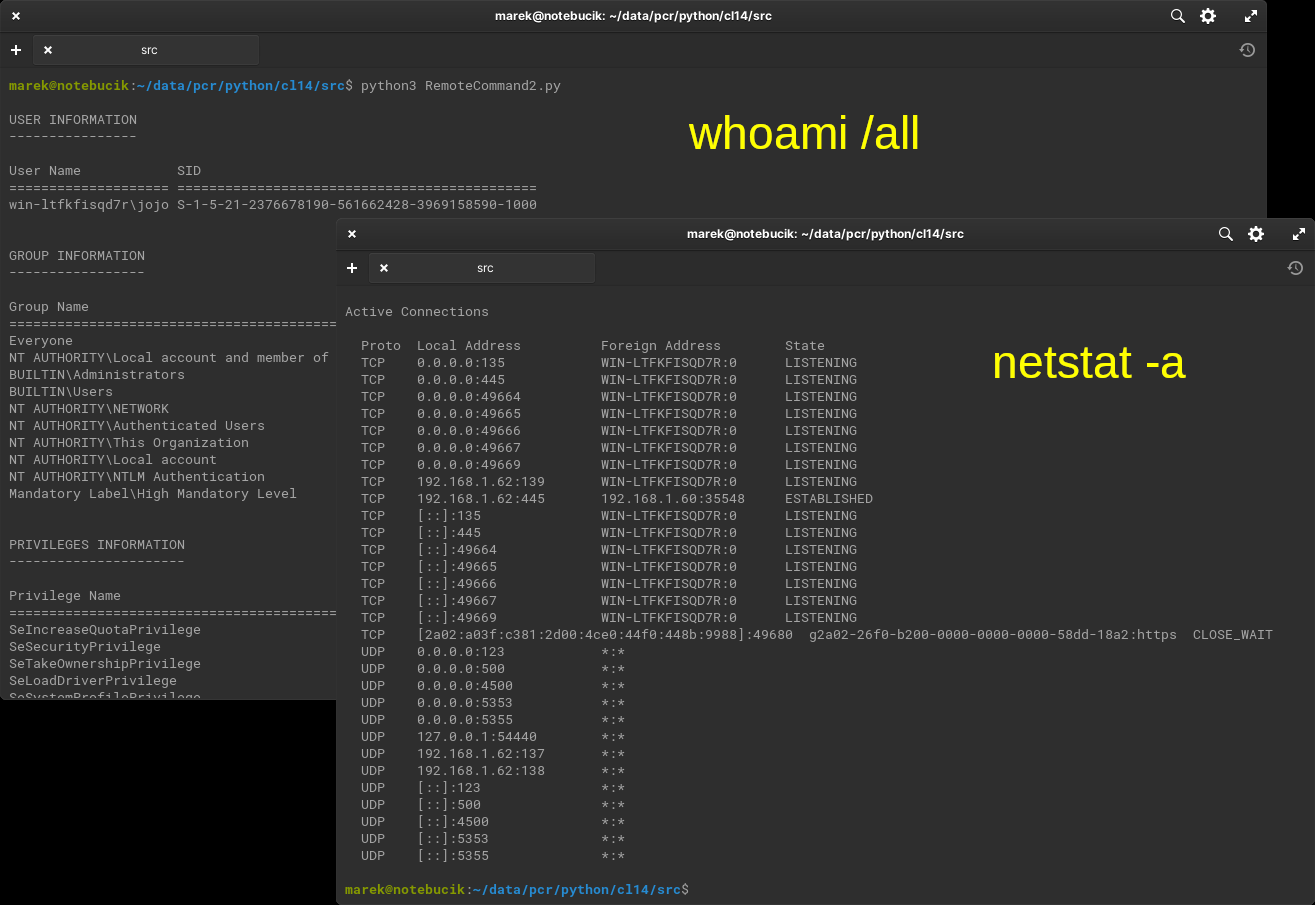Maximize the netstat terminal window
This screenshot has height=905, width=1315.
pyautogui.click(x=1298, y=234)
